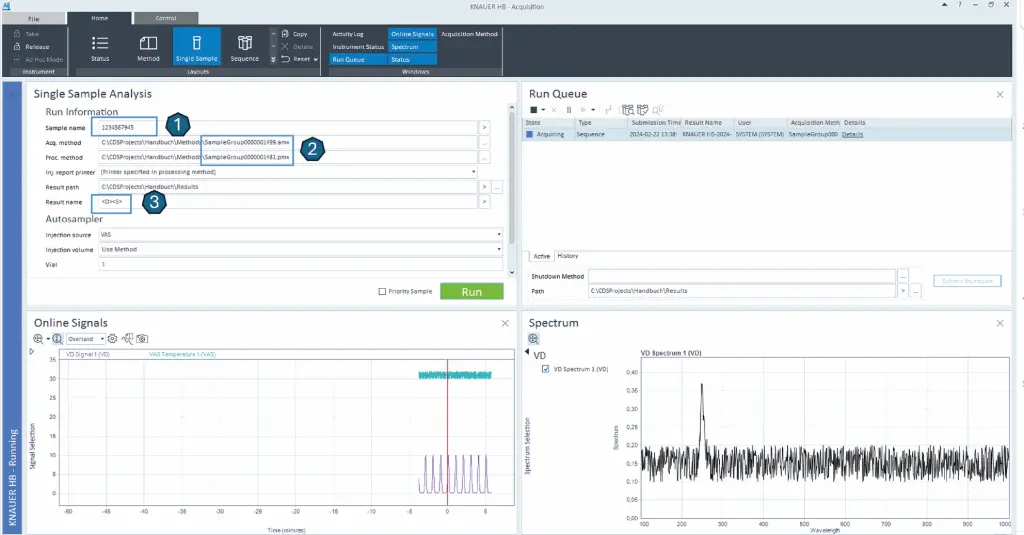Click the remove X icon in Run Queue toolbar

[x=554, y=110]
